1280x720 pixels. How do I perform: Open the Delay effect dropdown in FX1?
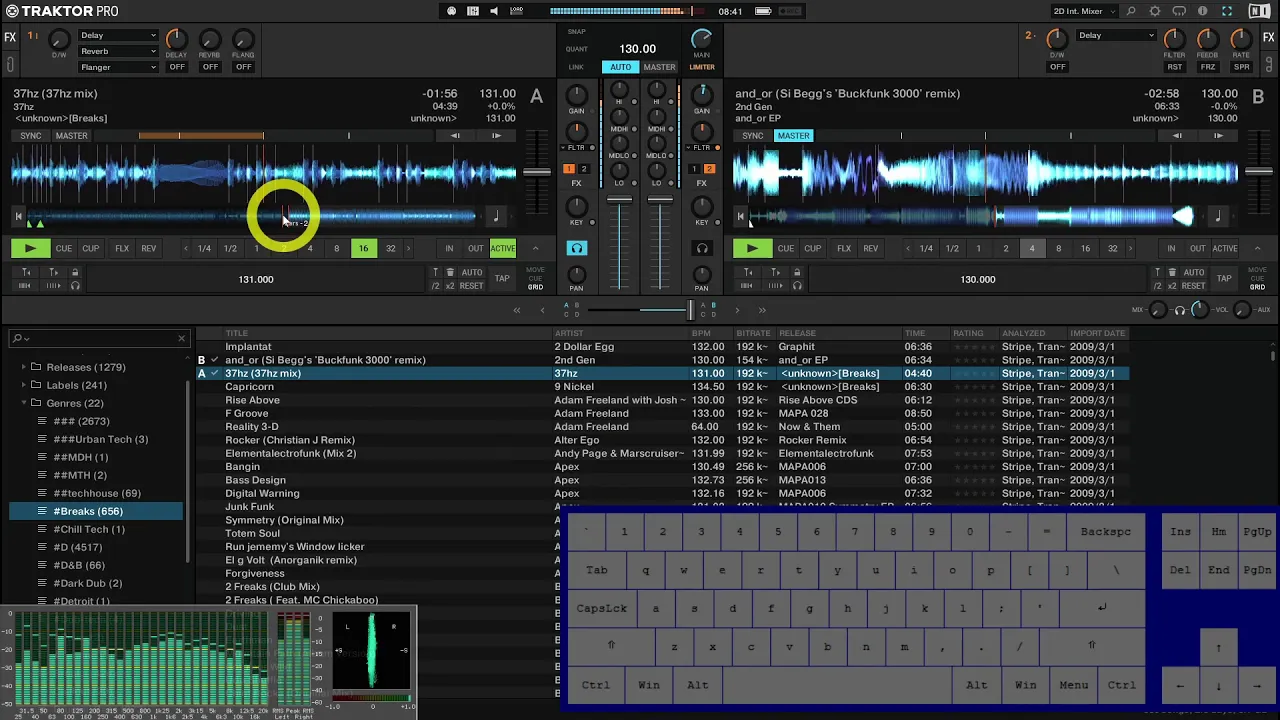tap(118, 36)
